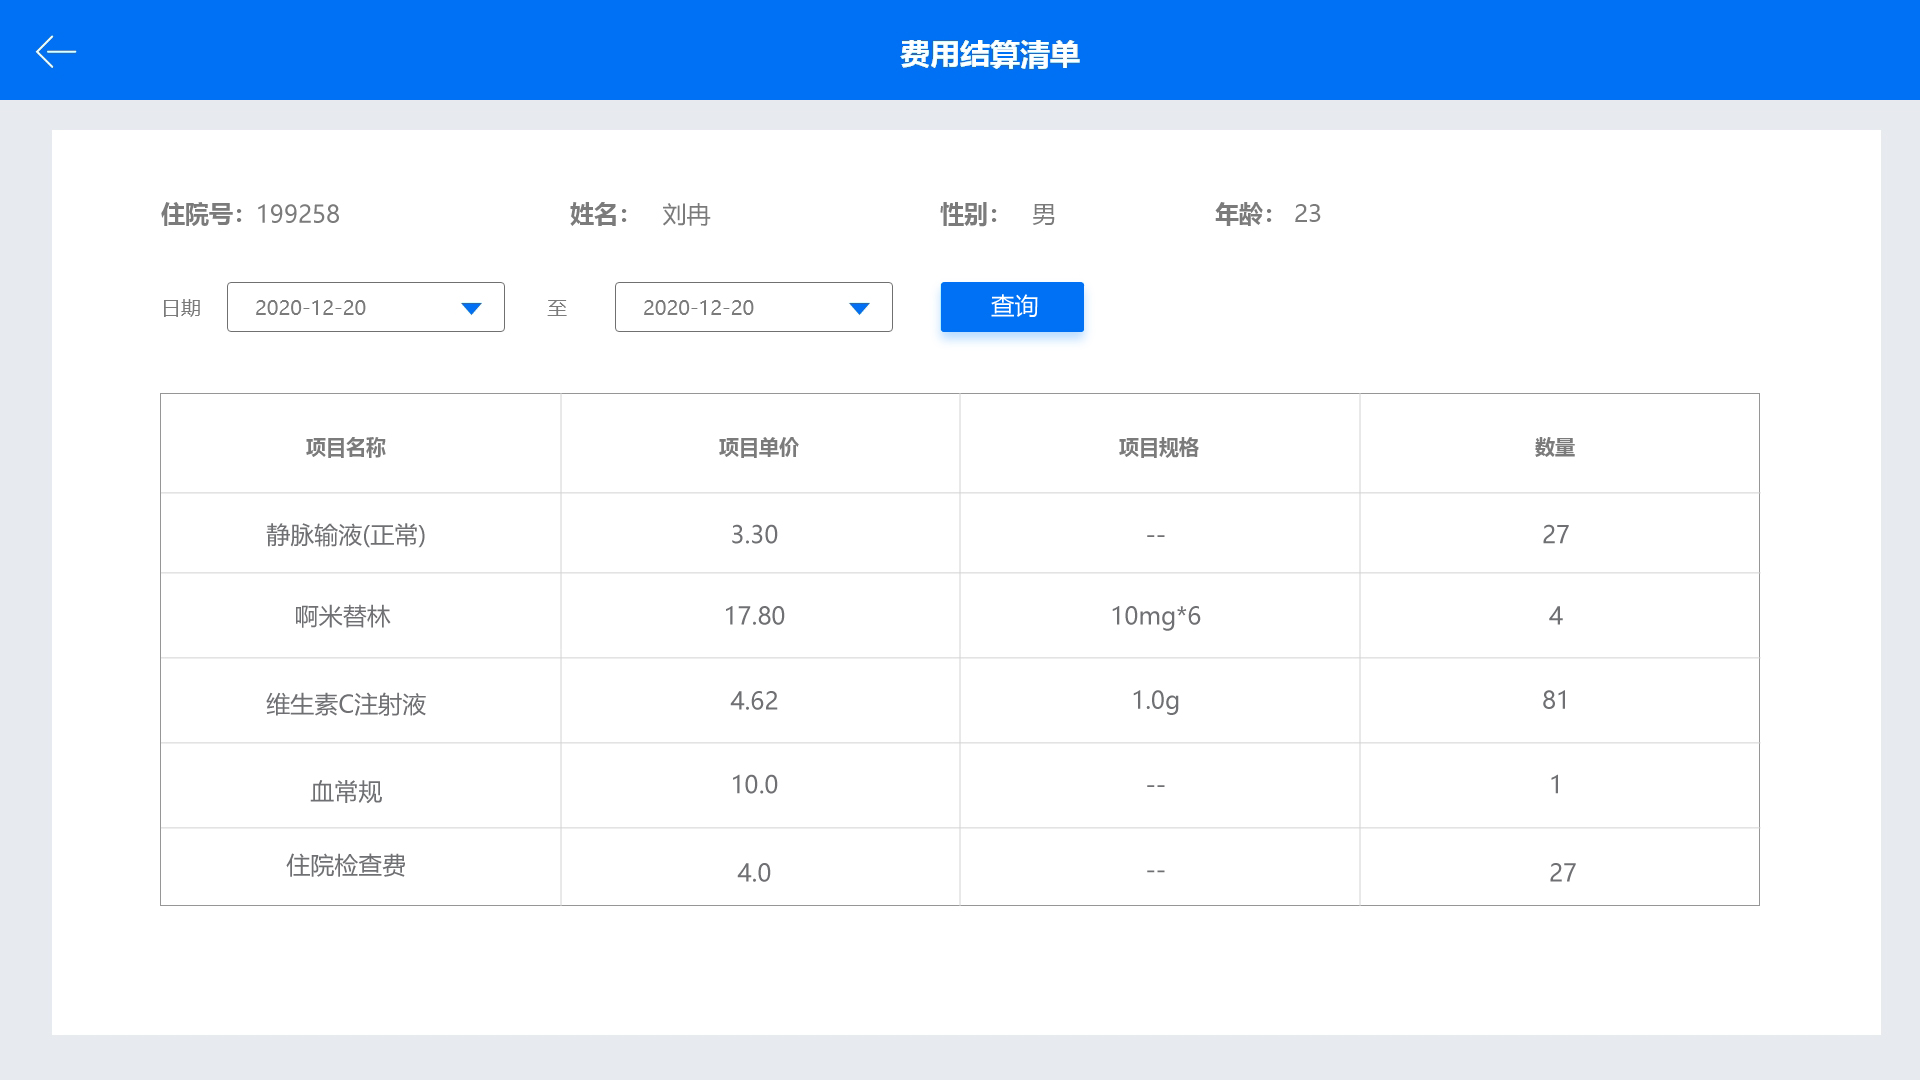Select the 数量 column header
Viewport: 1920px width, 1080px height.
[x=1555, y=447]
